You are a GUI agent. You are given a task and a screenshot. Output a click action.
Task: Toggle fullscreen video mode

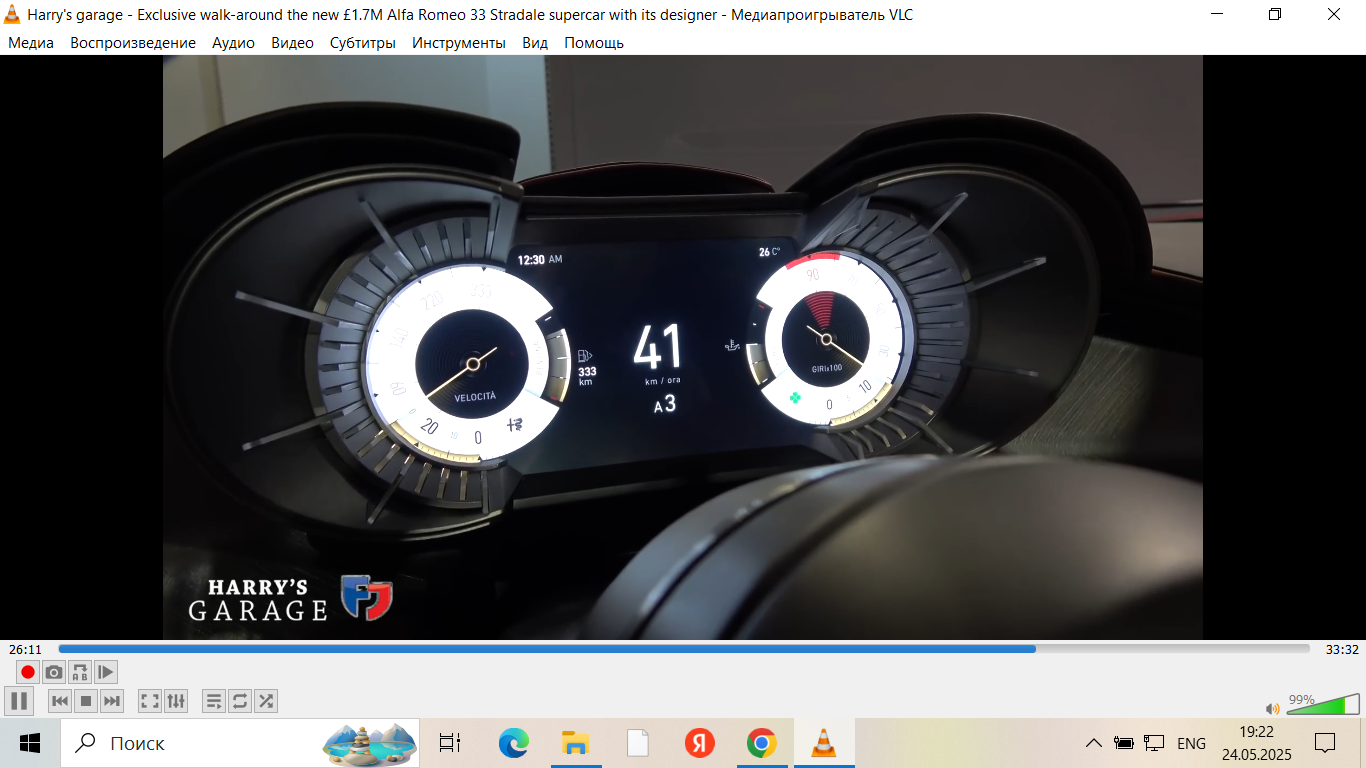tap(150, 701)
